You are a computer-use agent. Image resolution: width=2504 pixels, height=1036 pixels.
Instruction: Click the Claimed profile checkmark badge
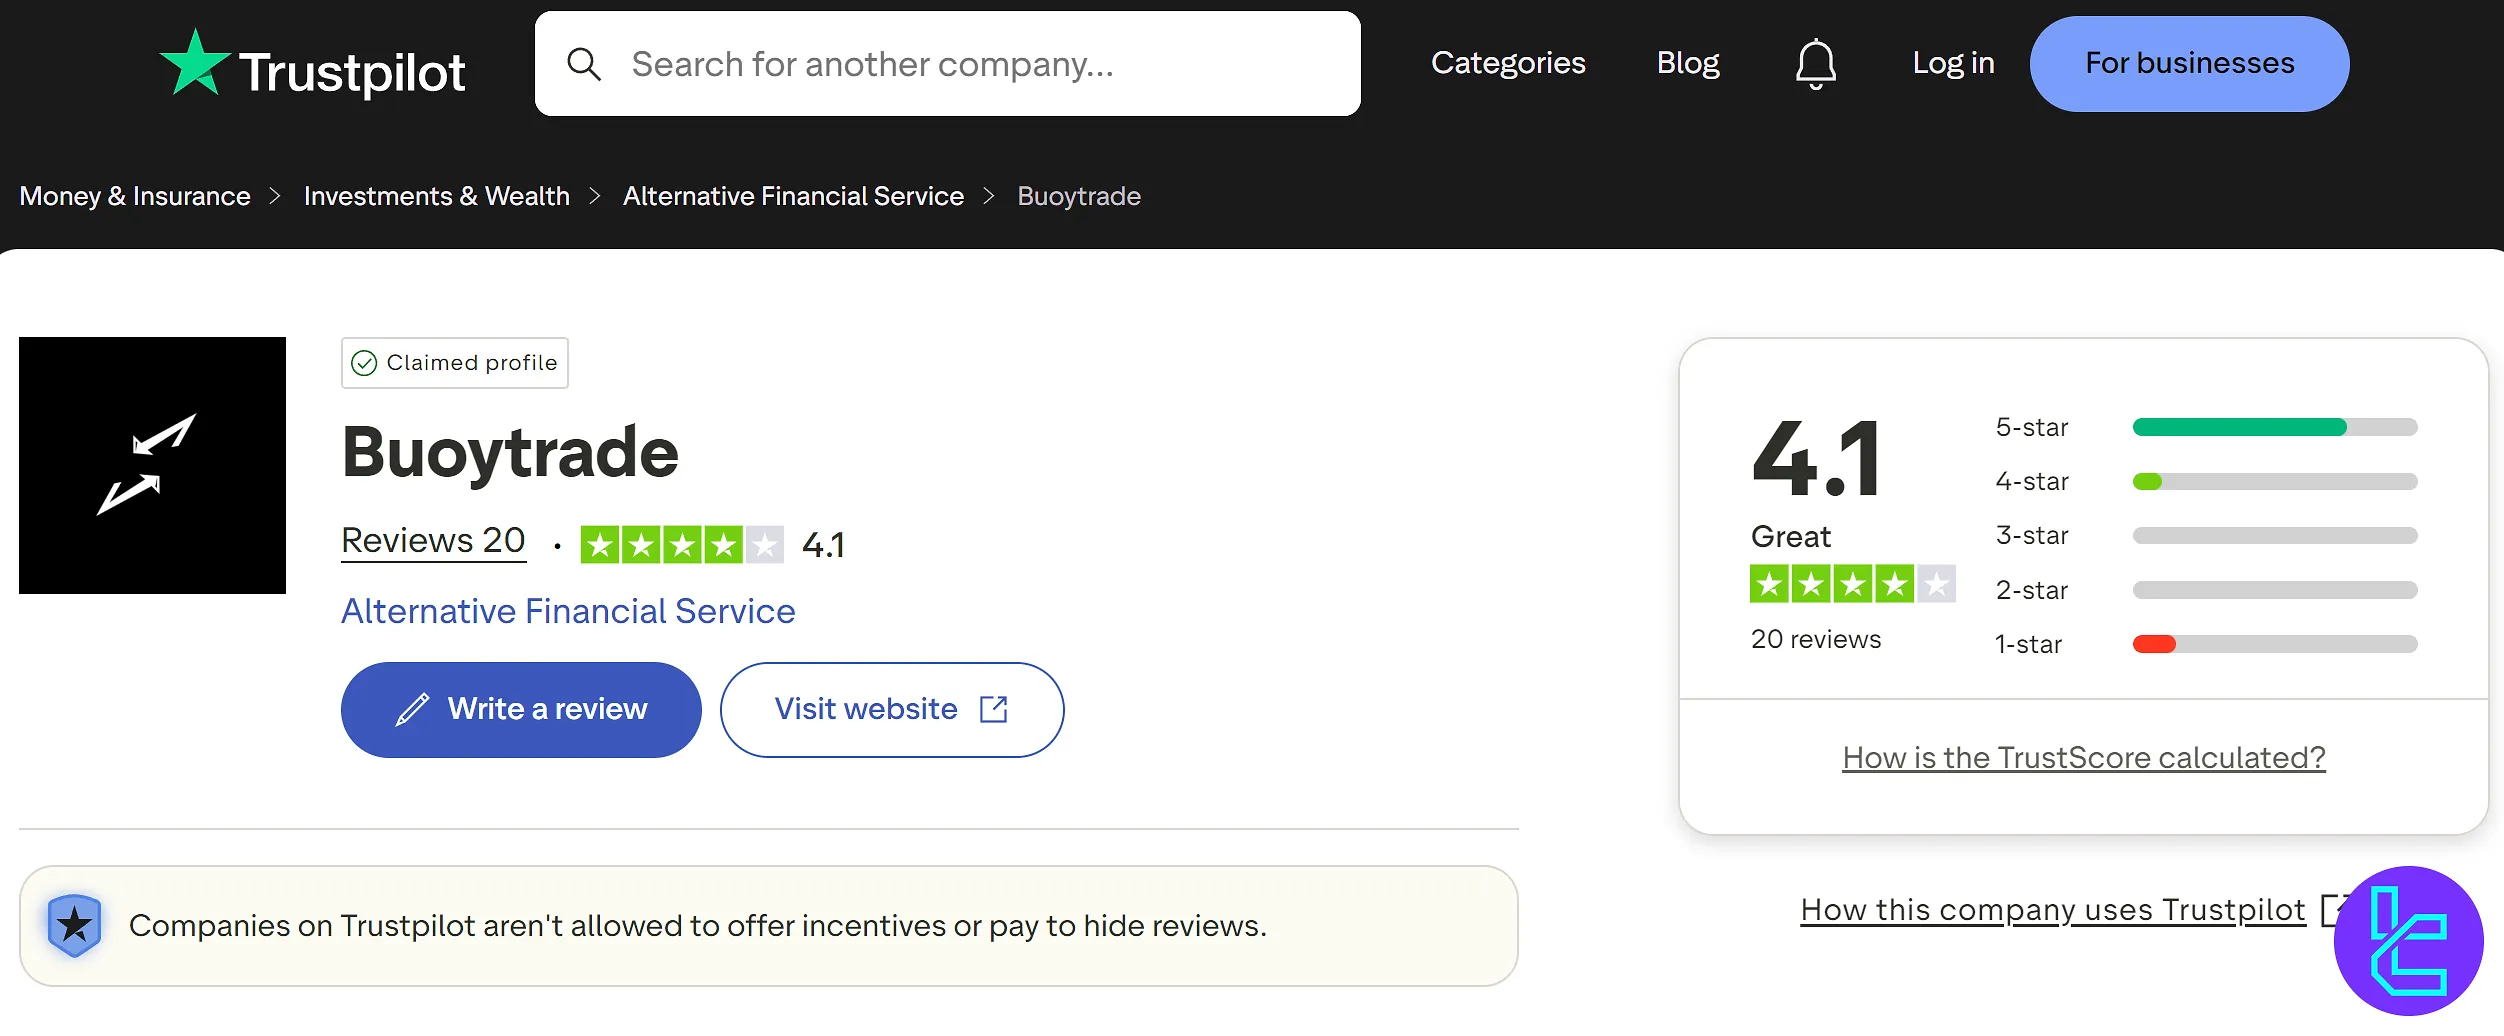(364, 363)
